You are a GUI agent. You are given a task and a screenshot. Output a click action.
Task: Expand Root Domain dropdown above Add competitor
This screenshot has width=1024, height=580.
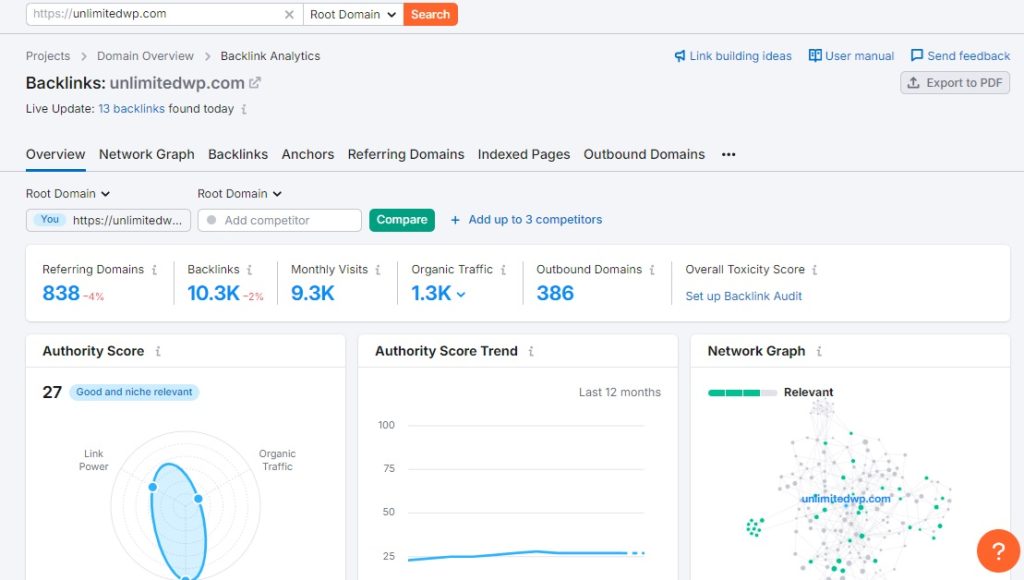[x=240, y=194]
